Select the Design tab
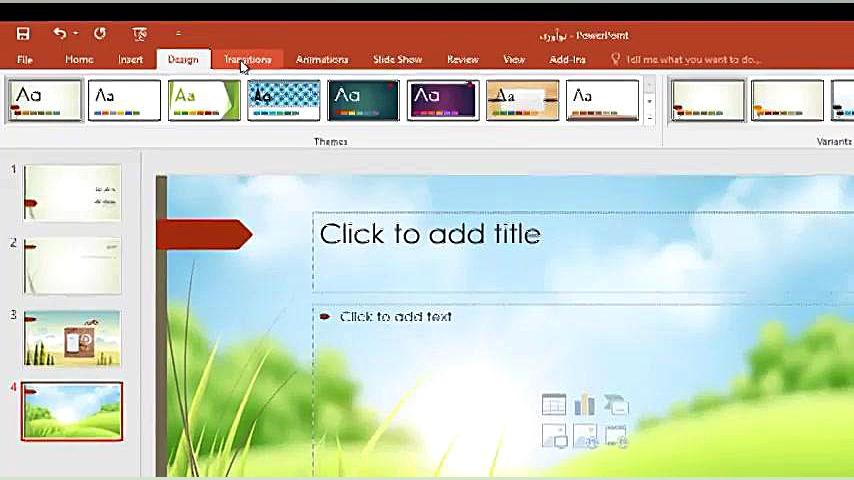The image size is (854, 480). (x=183, y=59)
